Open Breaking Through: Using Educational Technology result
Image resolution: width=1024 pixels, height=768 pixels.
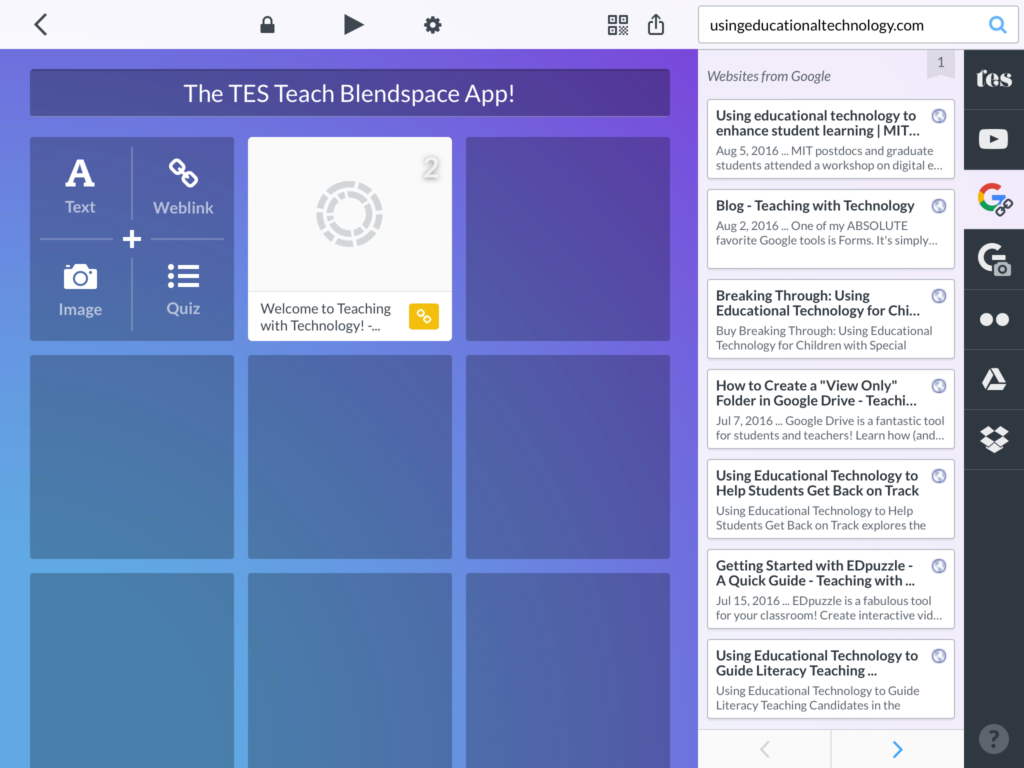pos(830,319)
